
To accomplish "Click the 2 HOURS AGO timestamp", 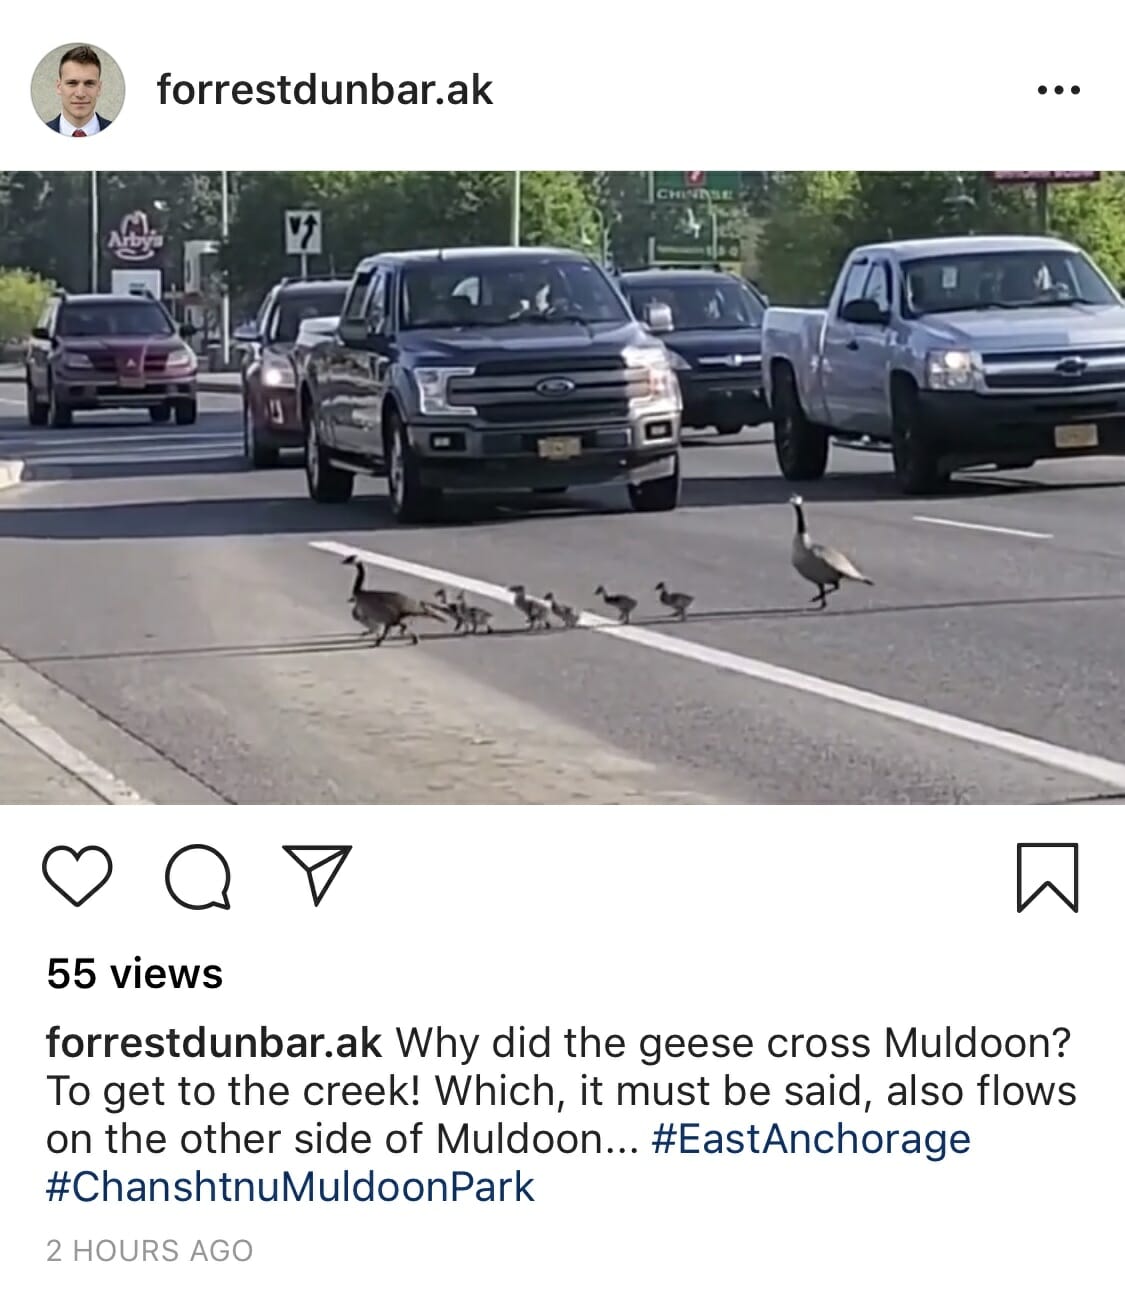I will coord(150,1250).
